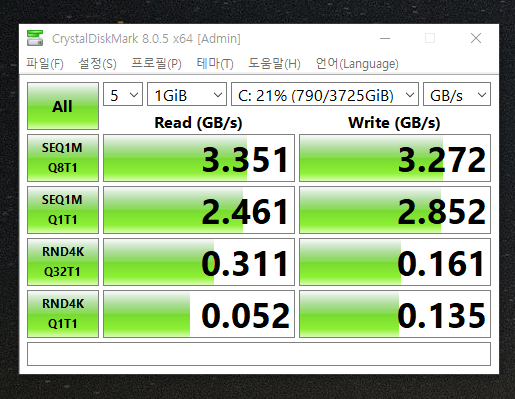Open the test count dropdown showing 5
This screenshot has height=399, width=515.
tap(123, 94)
